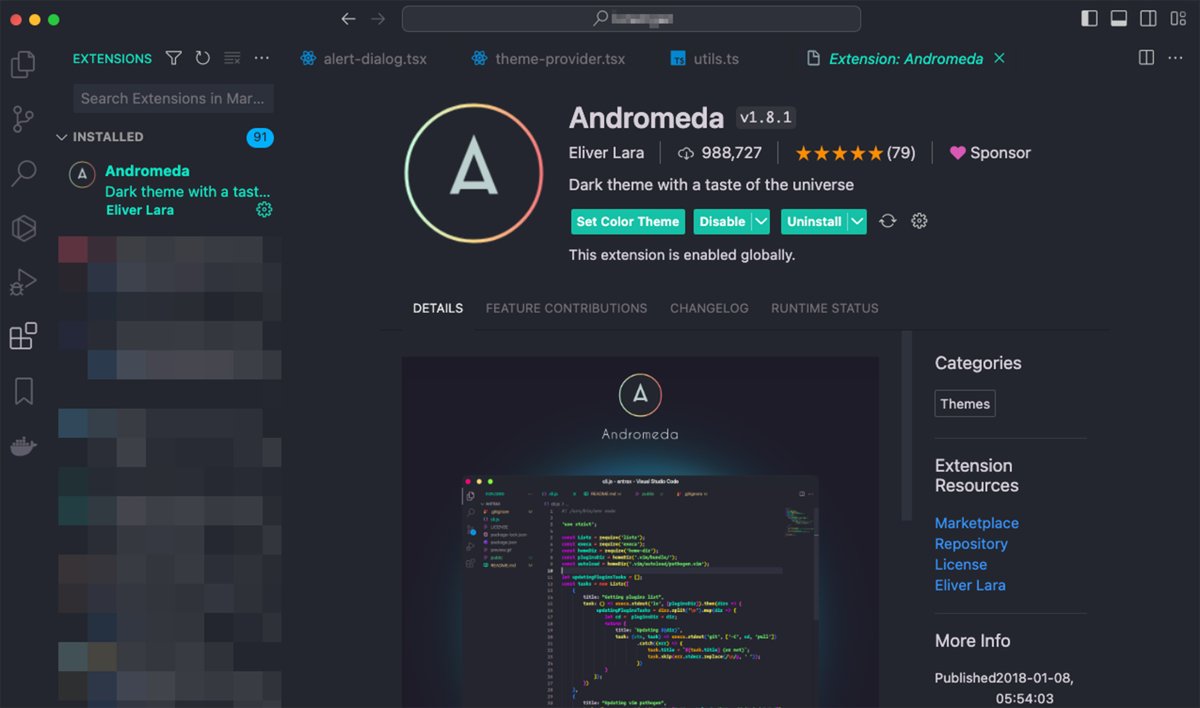Open editor more actions ellipsis
The height and width of the screenshot is (708, 1200).
tap(1176, 58)
